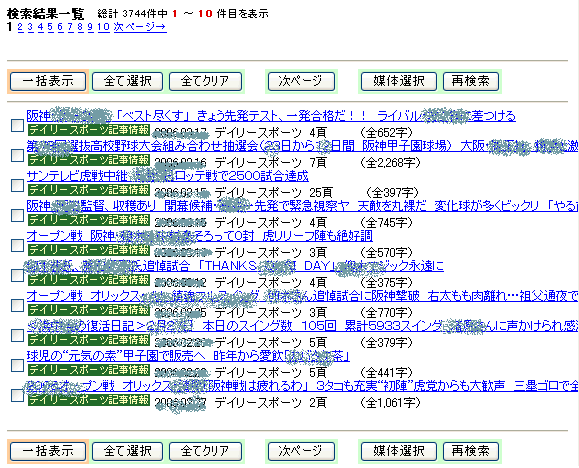
Task: Check the box for the 397字 article
Action: coord(17,185)
